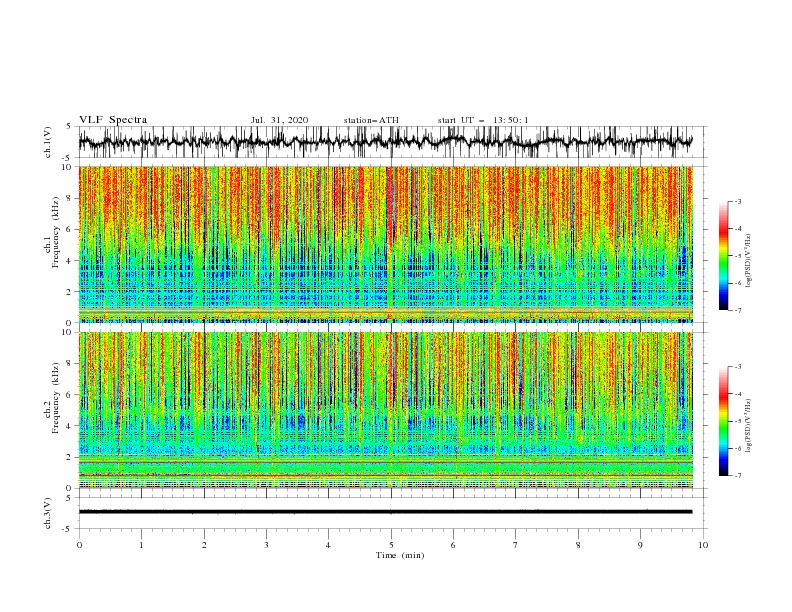The width and height of the screenshot is (792, 612).
Task: Click time axis tick label "2"
Action: tap(204, 545)
